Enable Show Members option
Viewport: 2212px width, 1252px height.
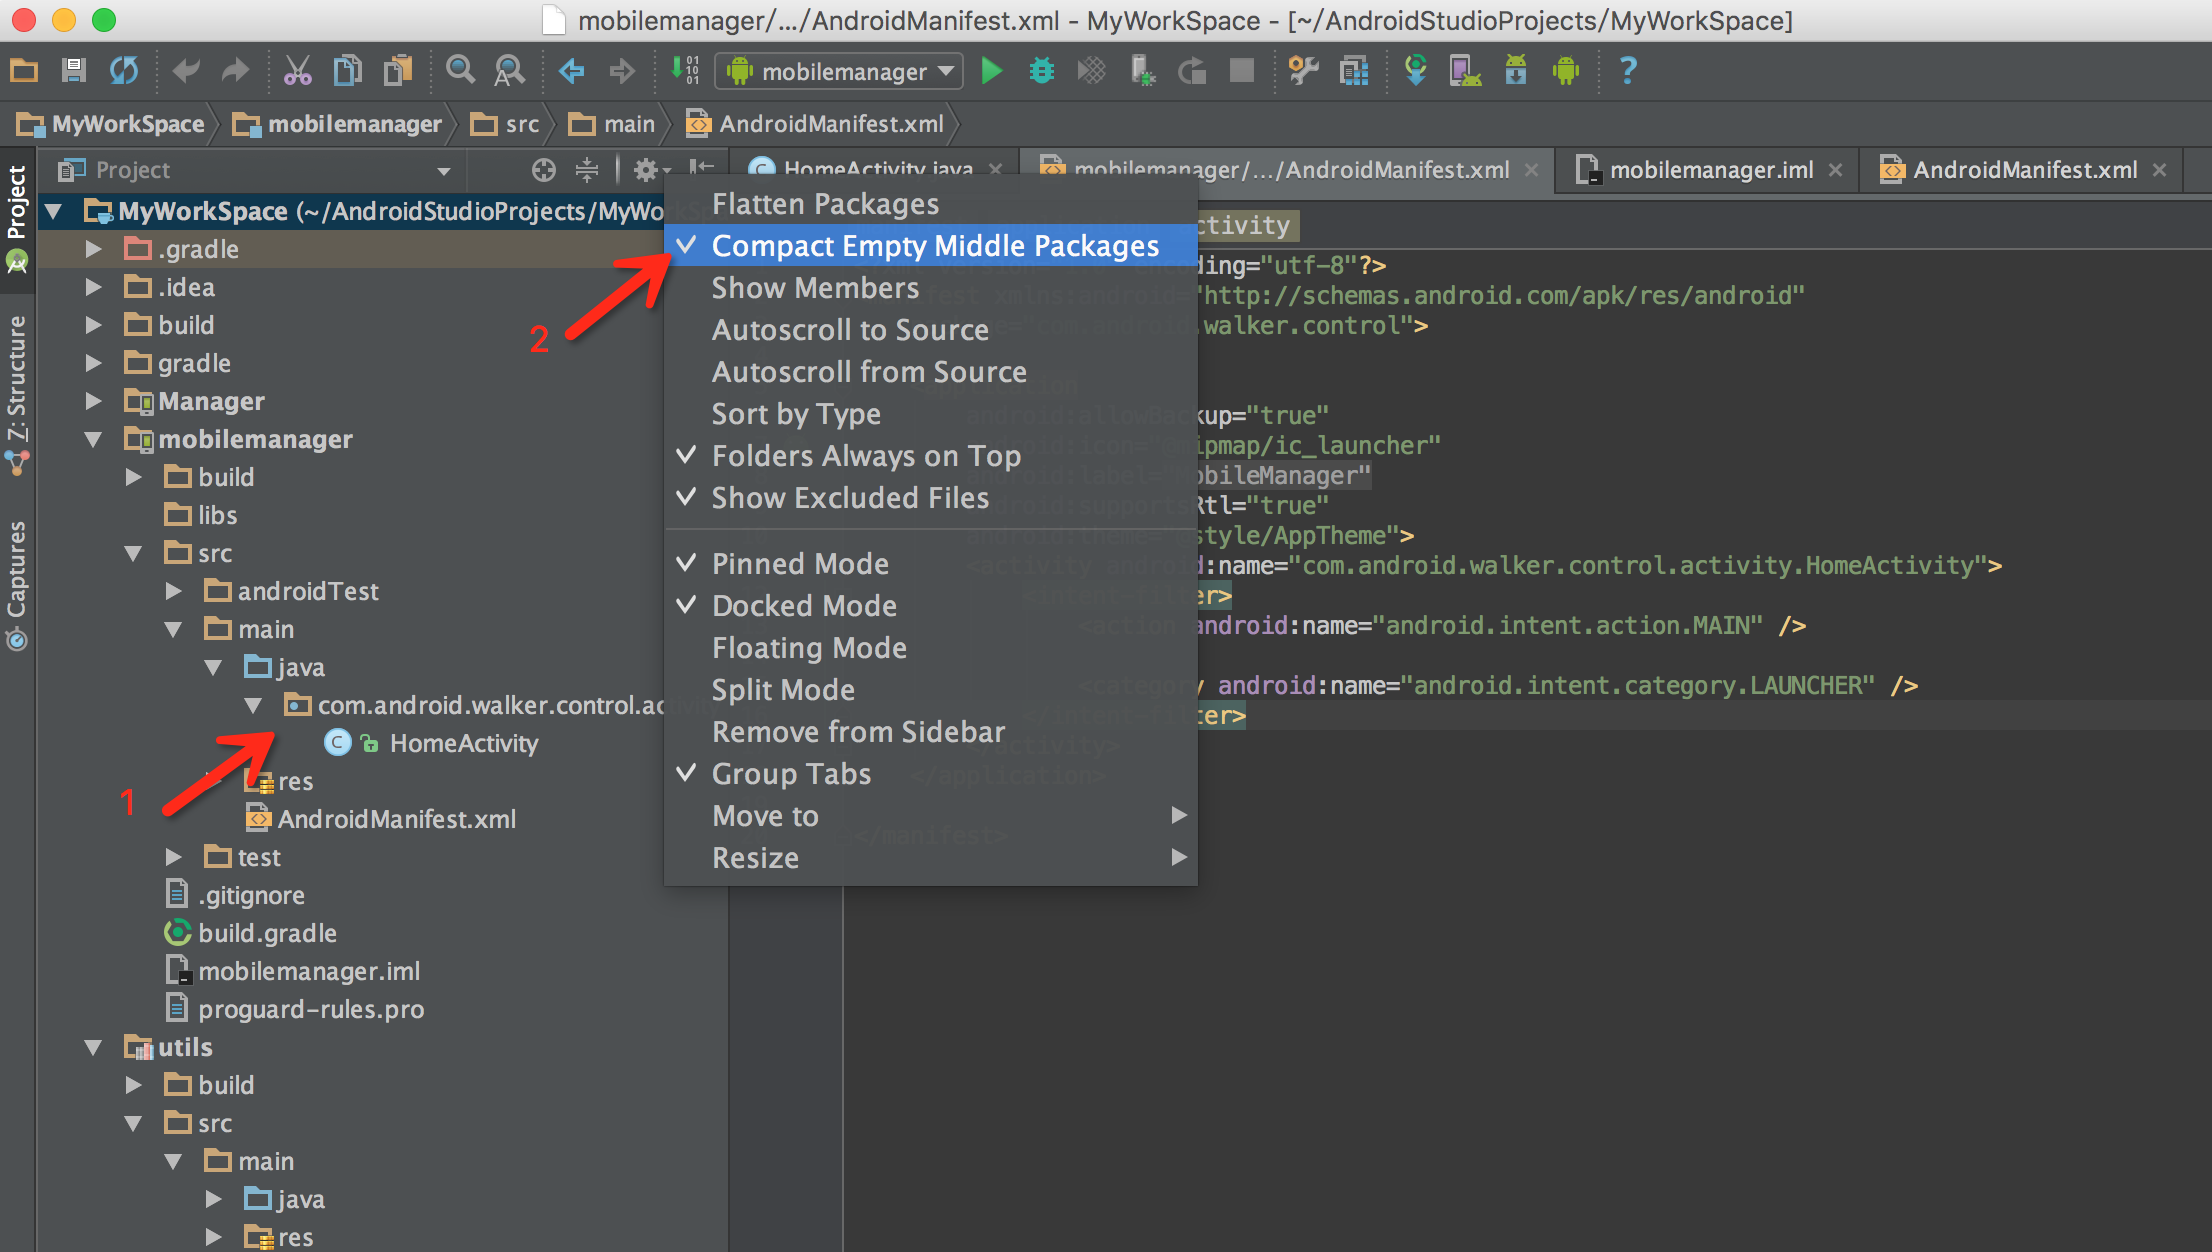(x=930, y=288)
